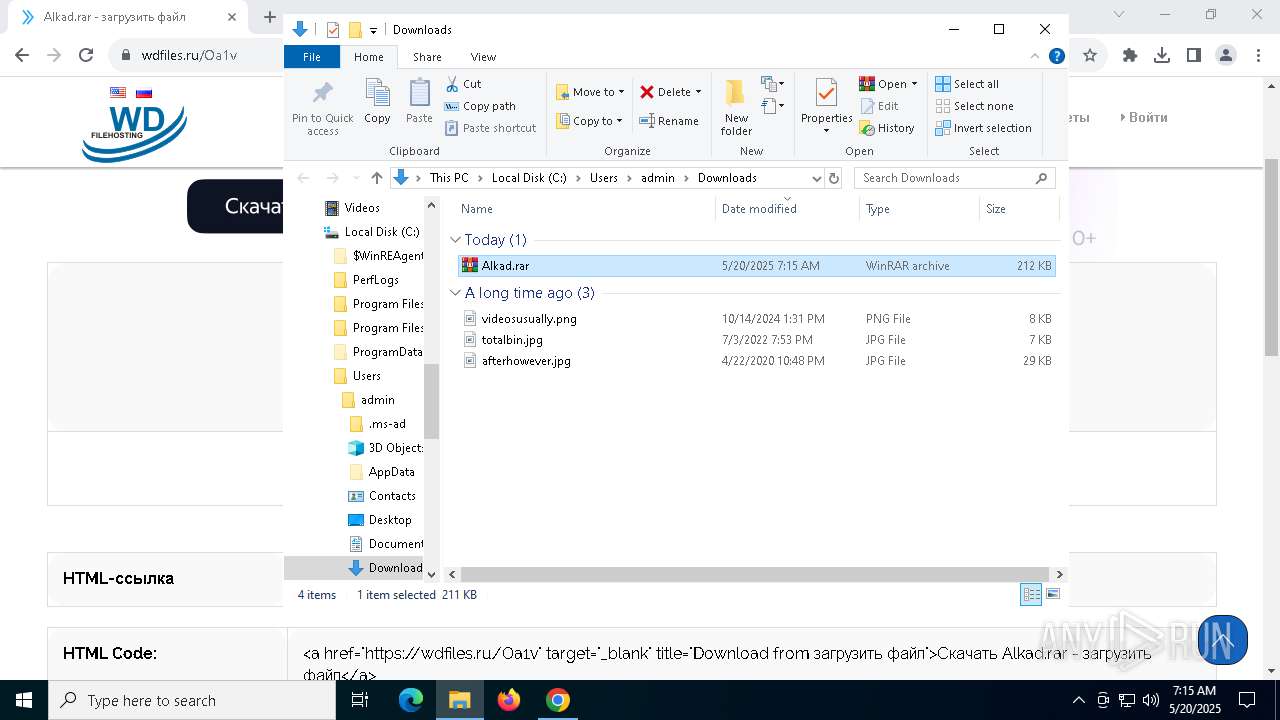Click 'This PC' in address breadcrumb

tap(449, 178)
